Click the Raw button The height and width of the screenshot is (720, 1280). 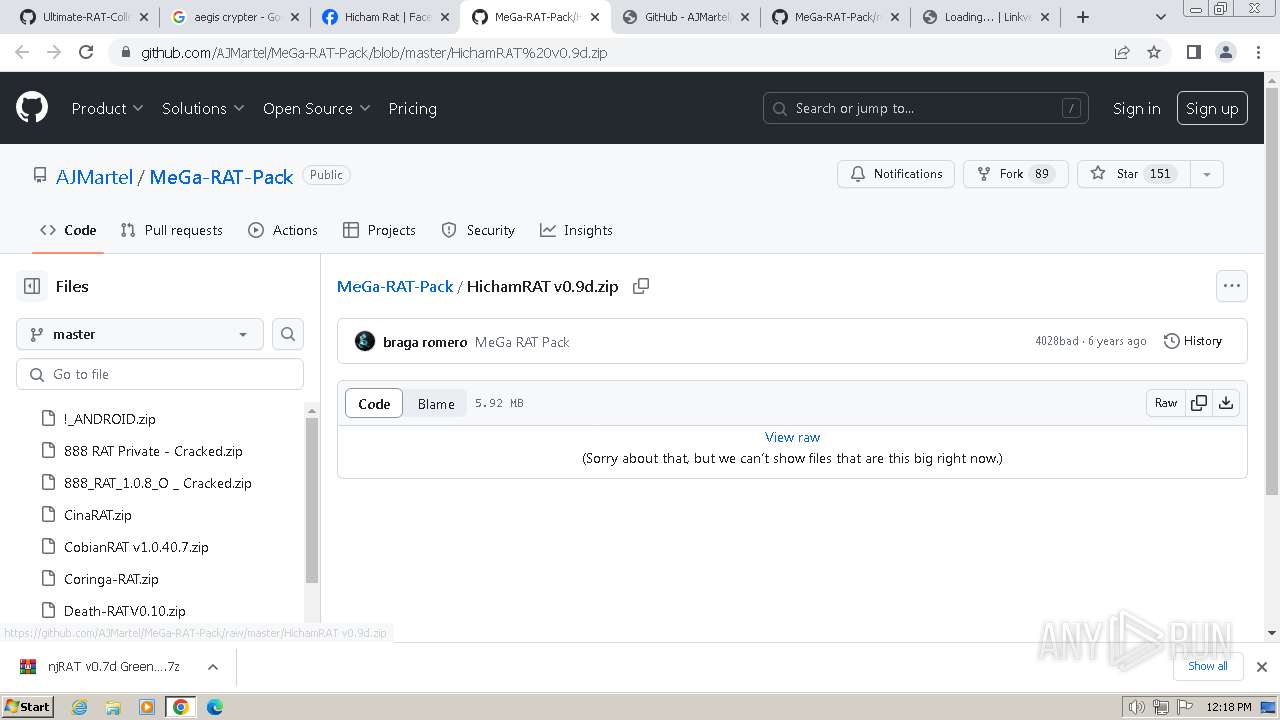click(x=1166, y=403)
